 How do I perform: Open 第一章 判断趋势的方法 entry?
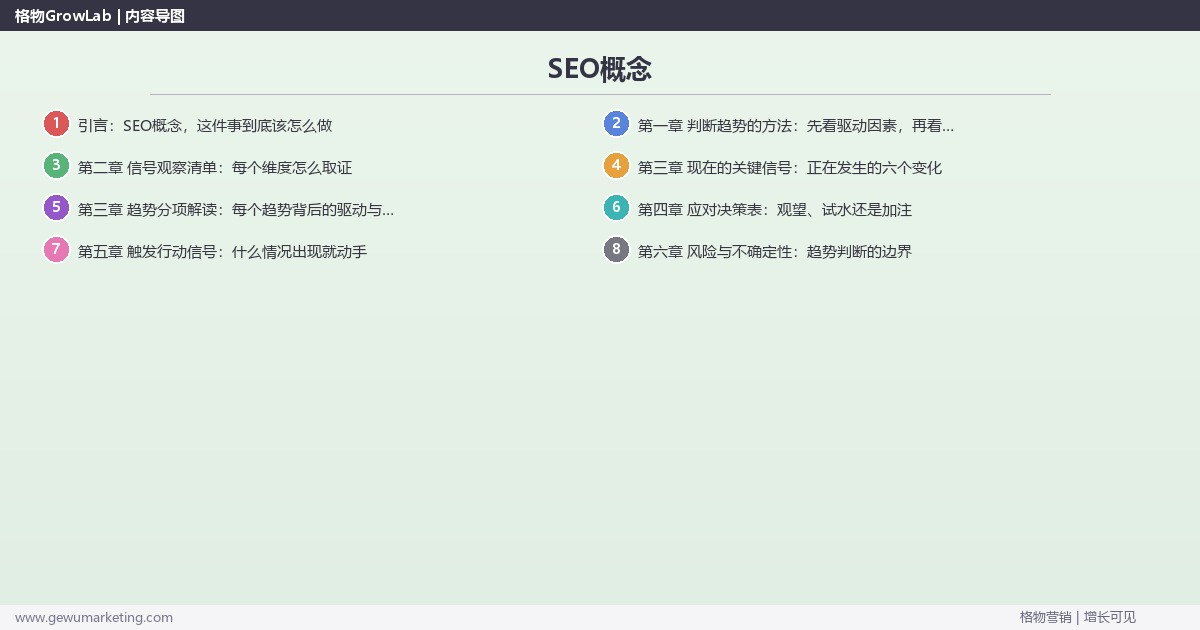pyautogui.click(x=796, y=126)
